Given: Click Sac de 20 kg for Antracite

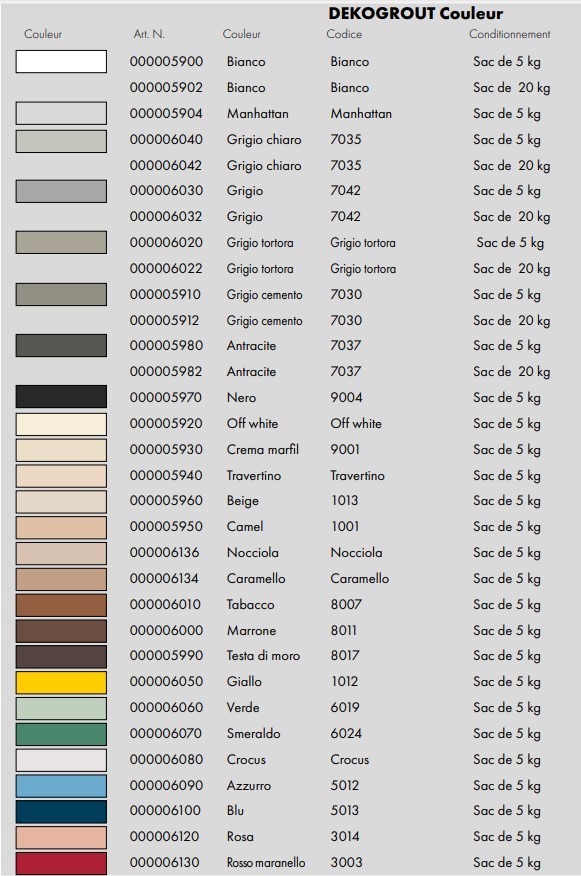Looking at the screenshot, I should tap(512, 372).
